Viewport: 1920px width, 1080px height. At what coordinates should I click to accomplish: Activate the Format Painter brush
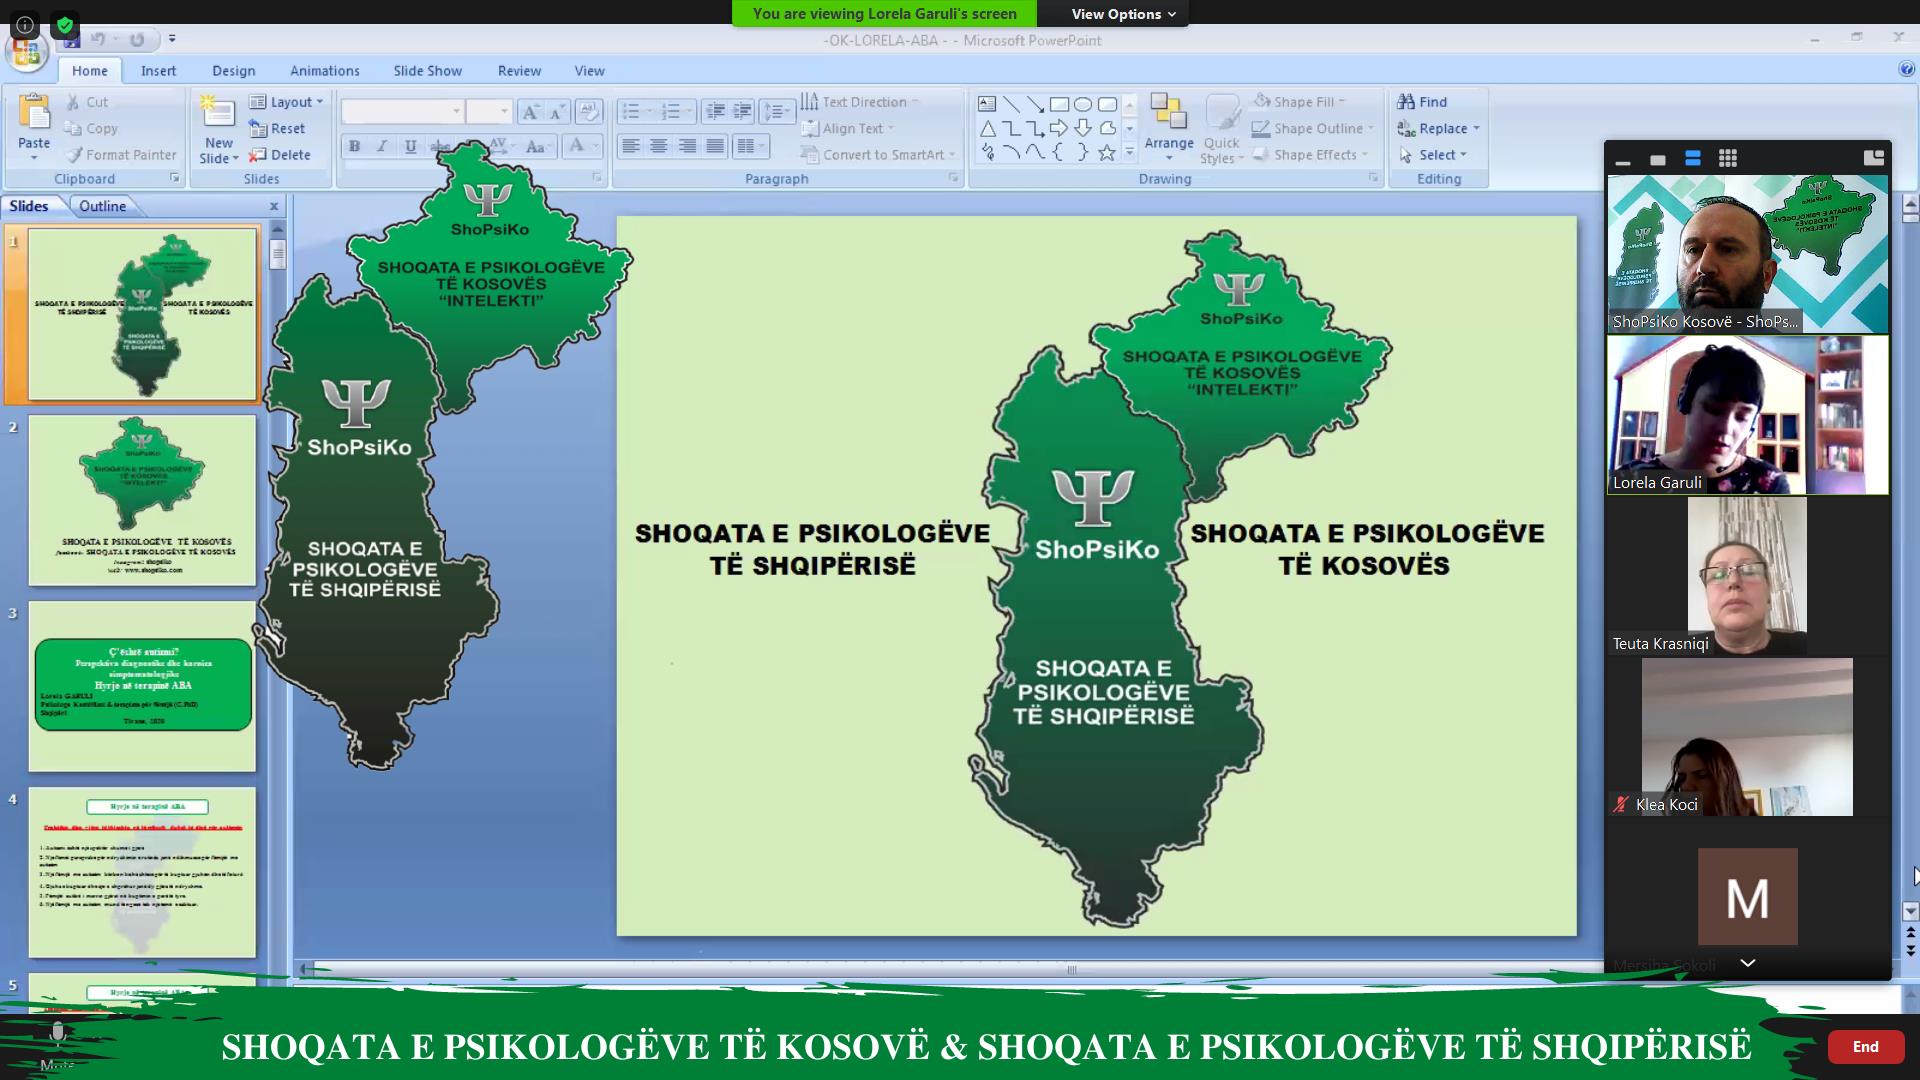121,154
